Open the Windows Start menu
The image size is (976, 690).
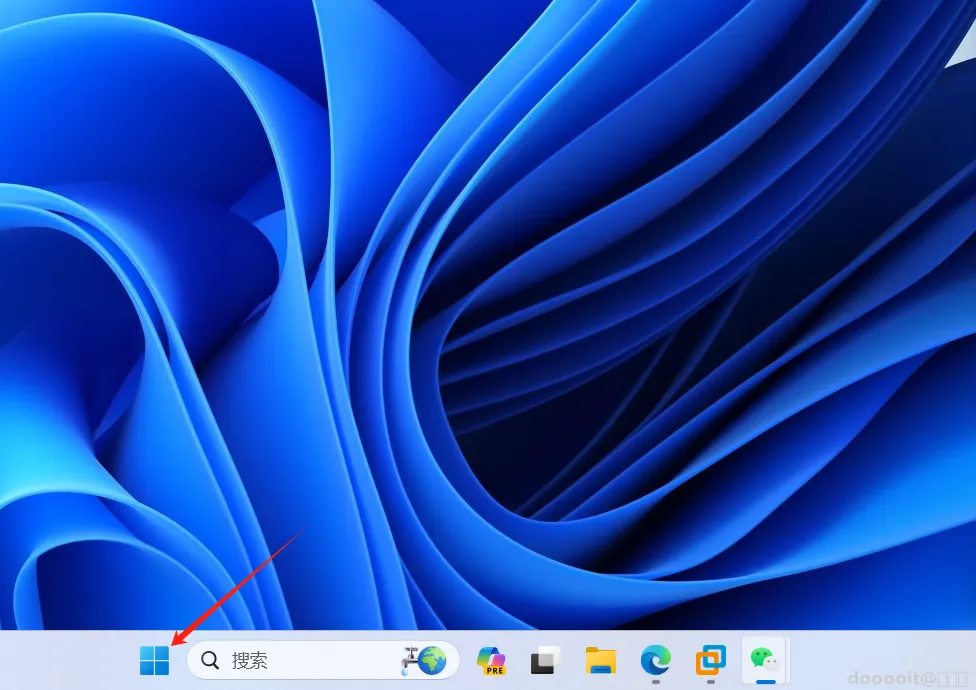(x=154, y=660)
